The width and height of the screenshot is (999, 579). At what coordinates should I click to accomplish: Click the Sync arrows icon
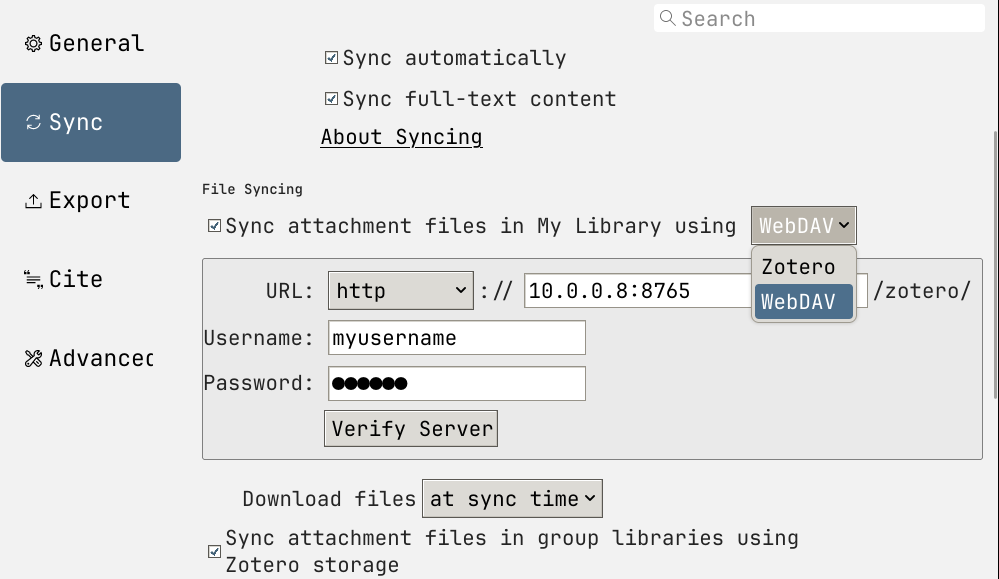(33, 122)
